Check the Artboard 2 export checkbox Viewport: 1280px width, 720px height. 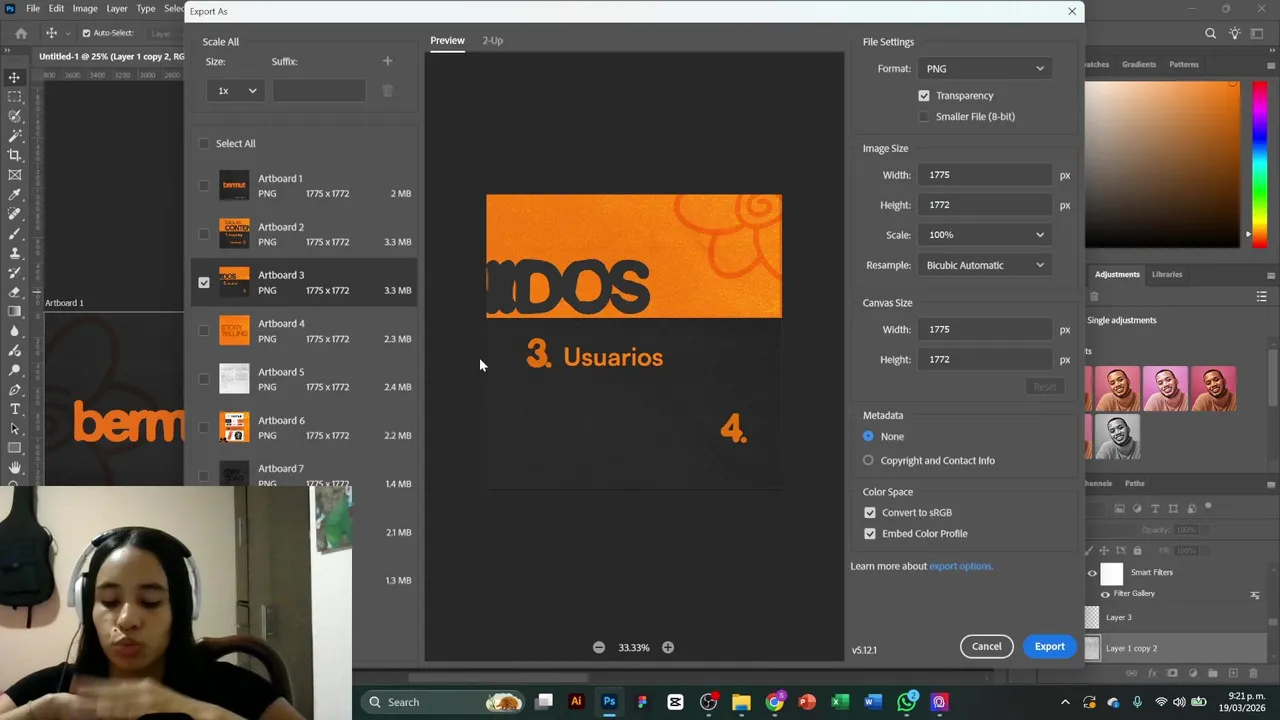coord(204,234)
